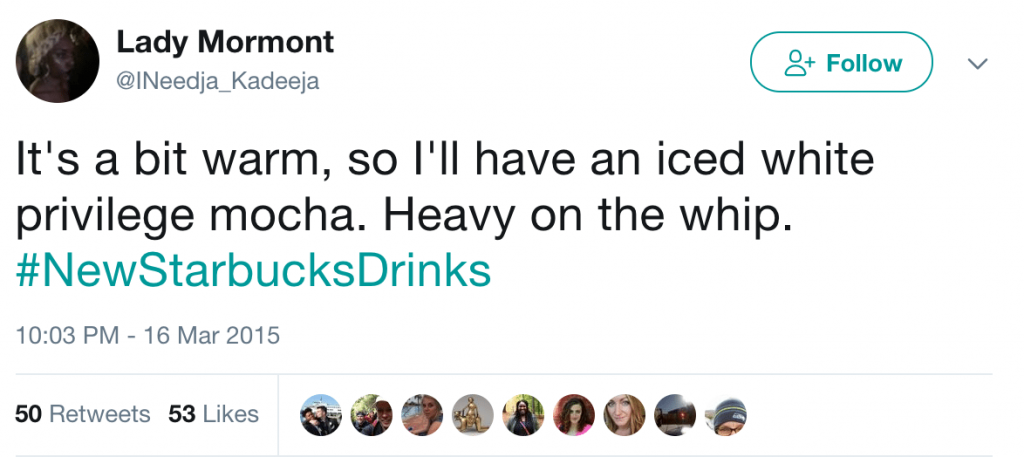The width and height of the screenshot is (1024, 457).
Task: Click the add-person icon inside Follow button
Action: [x=798, y=64]
